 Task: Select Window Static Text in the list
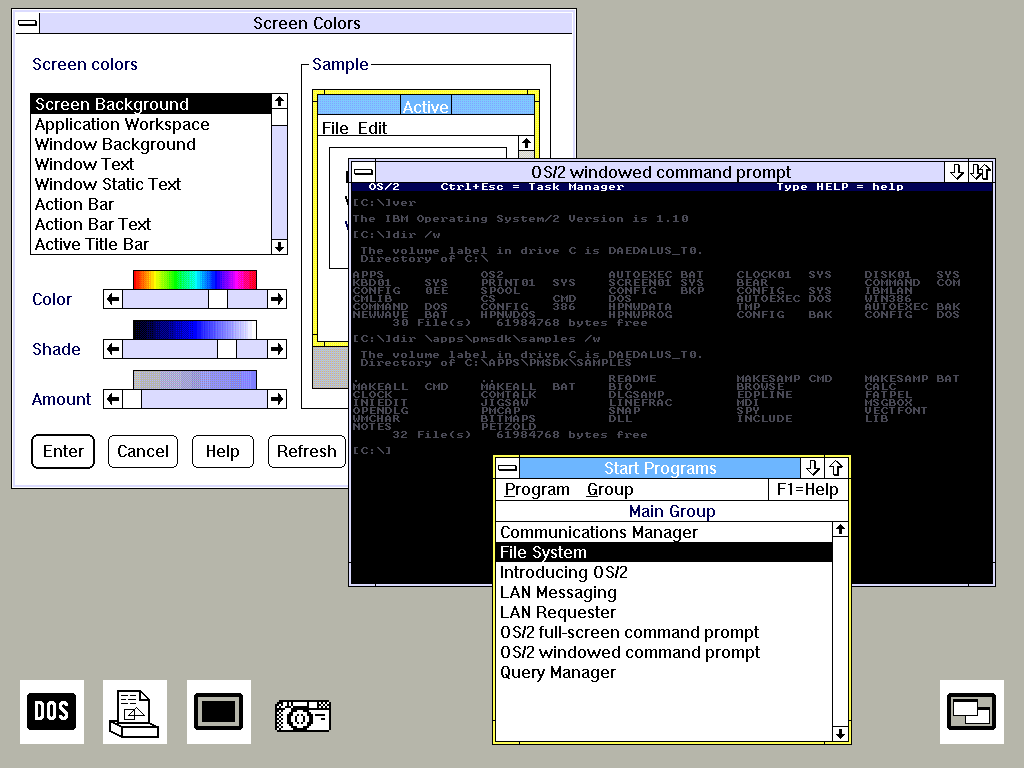coord(151,184)
